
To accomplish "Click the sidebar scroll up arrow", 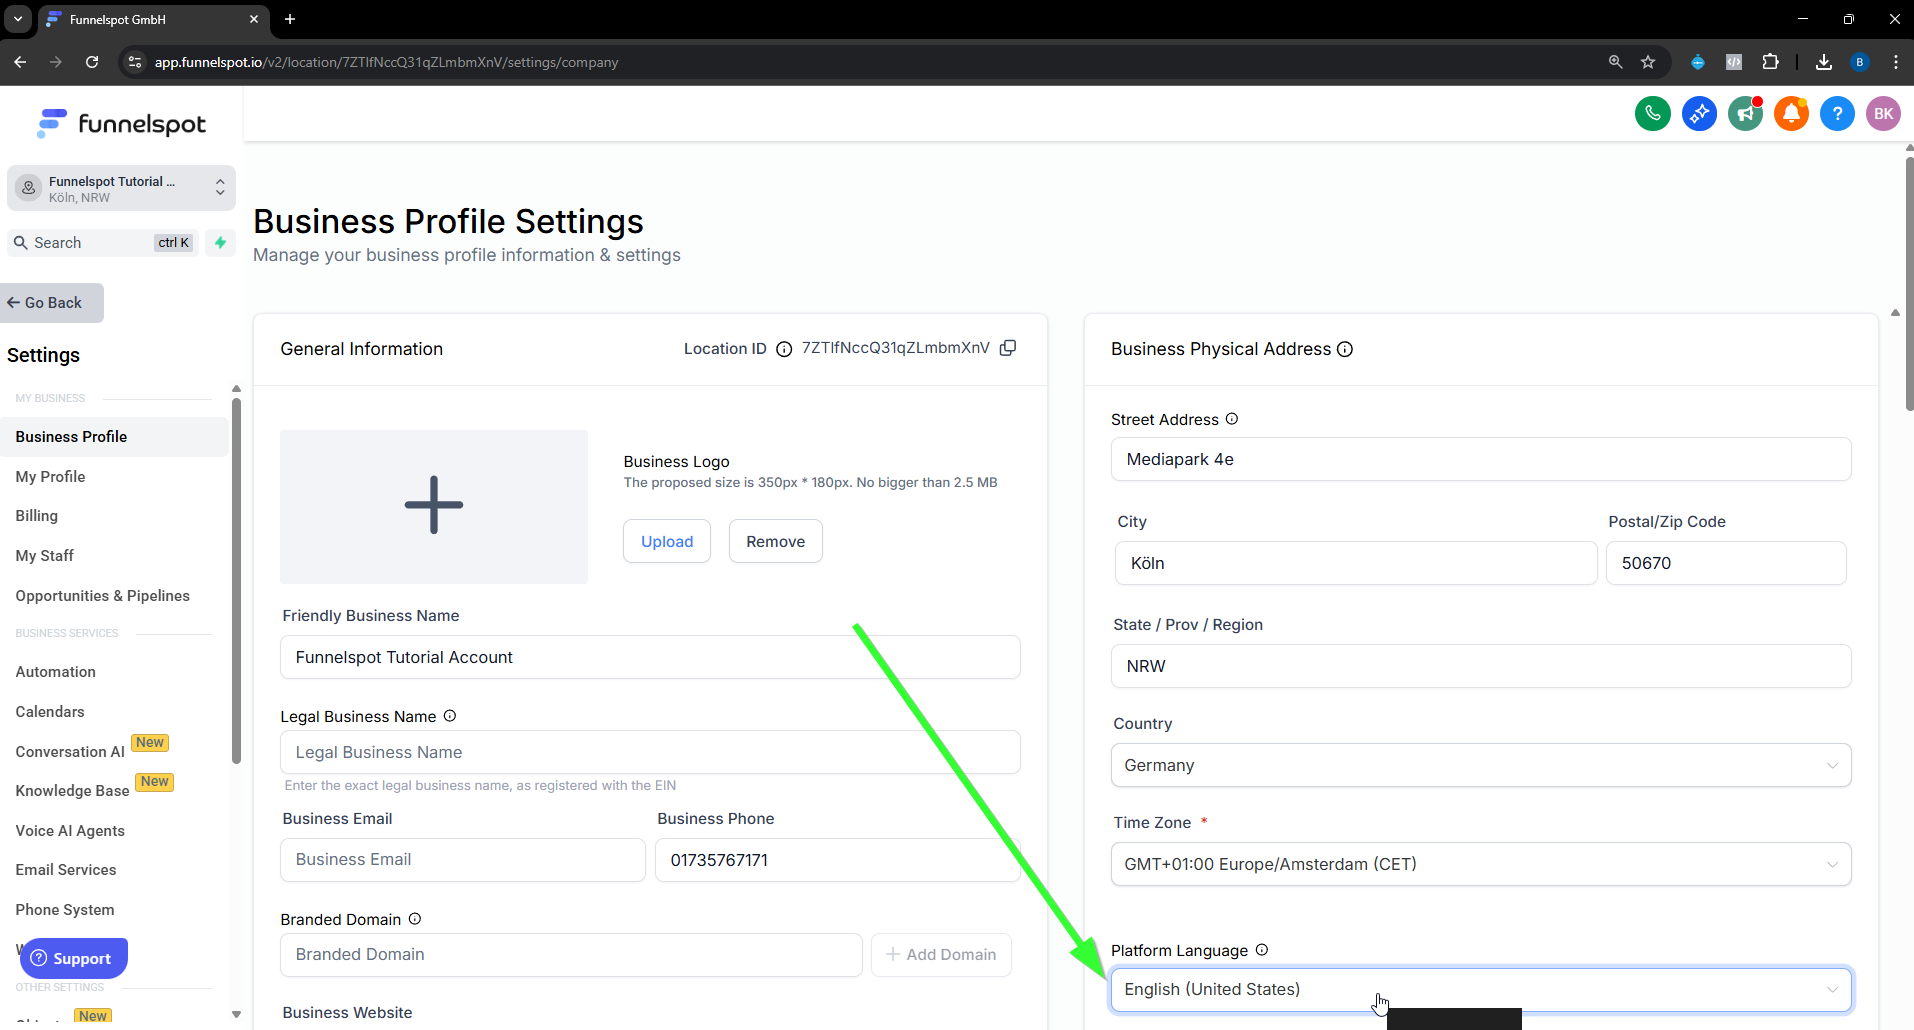I will click(x=236, y=389).
